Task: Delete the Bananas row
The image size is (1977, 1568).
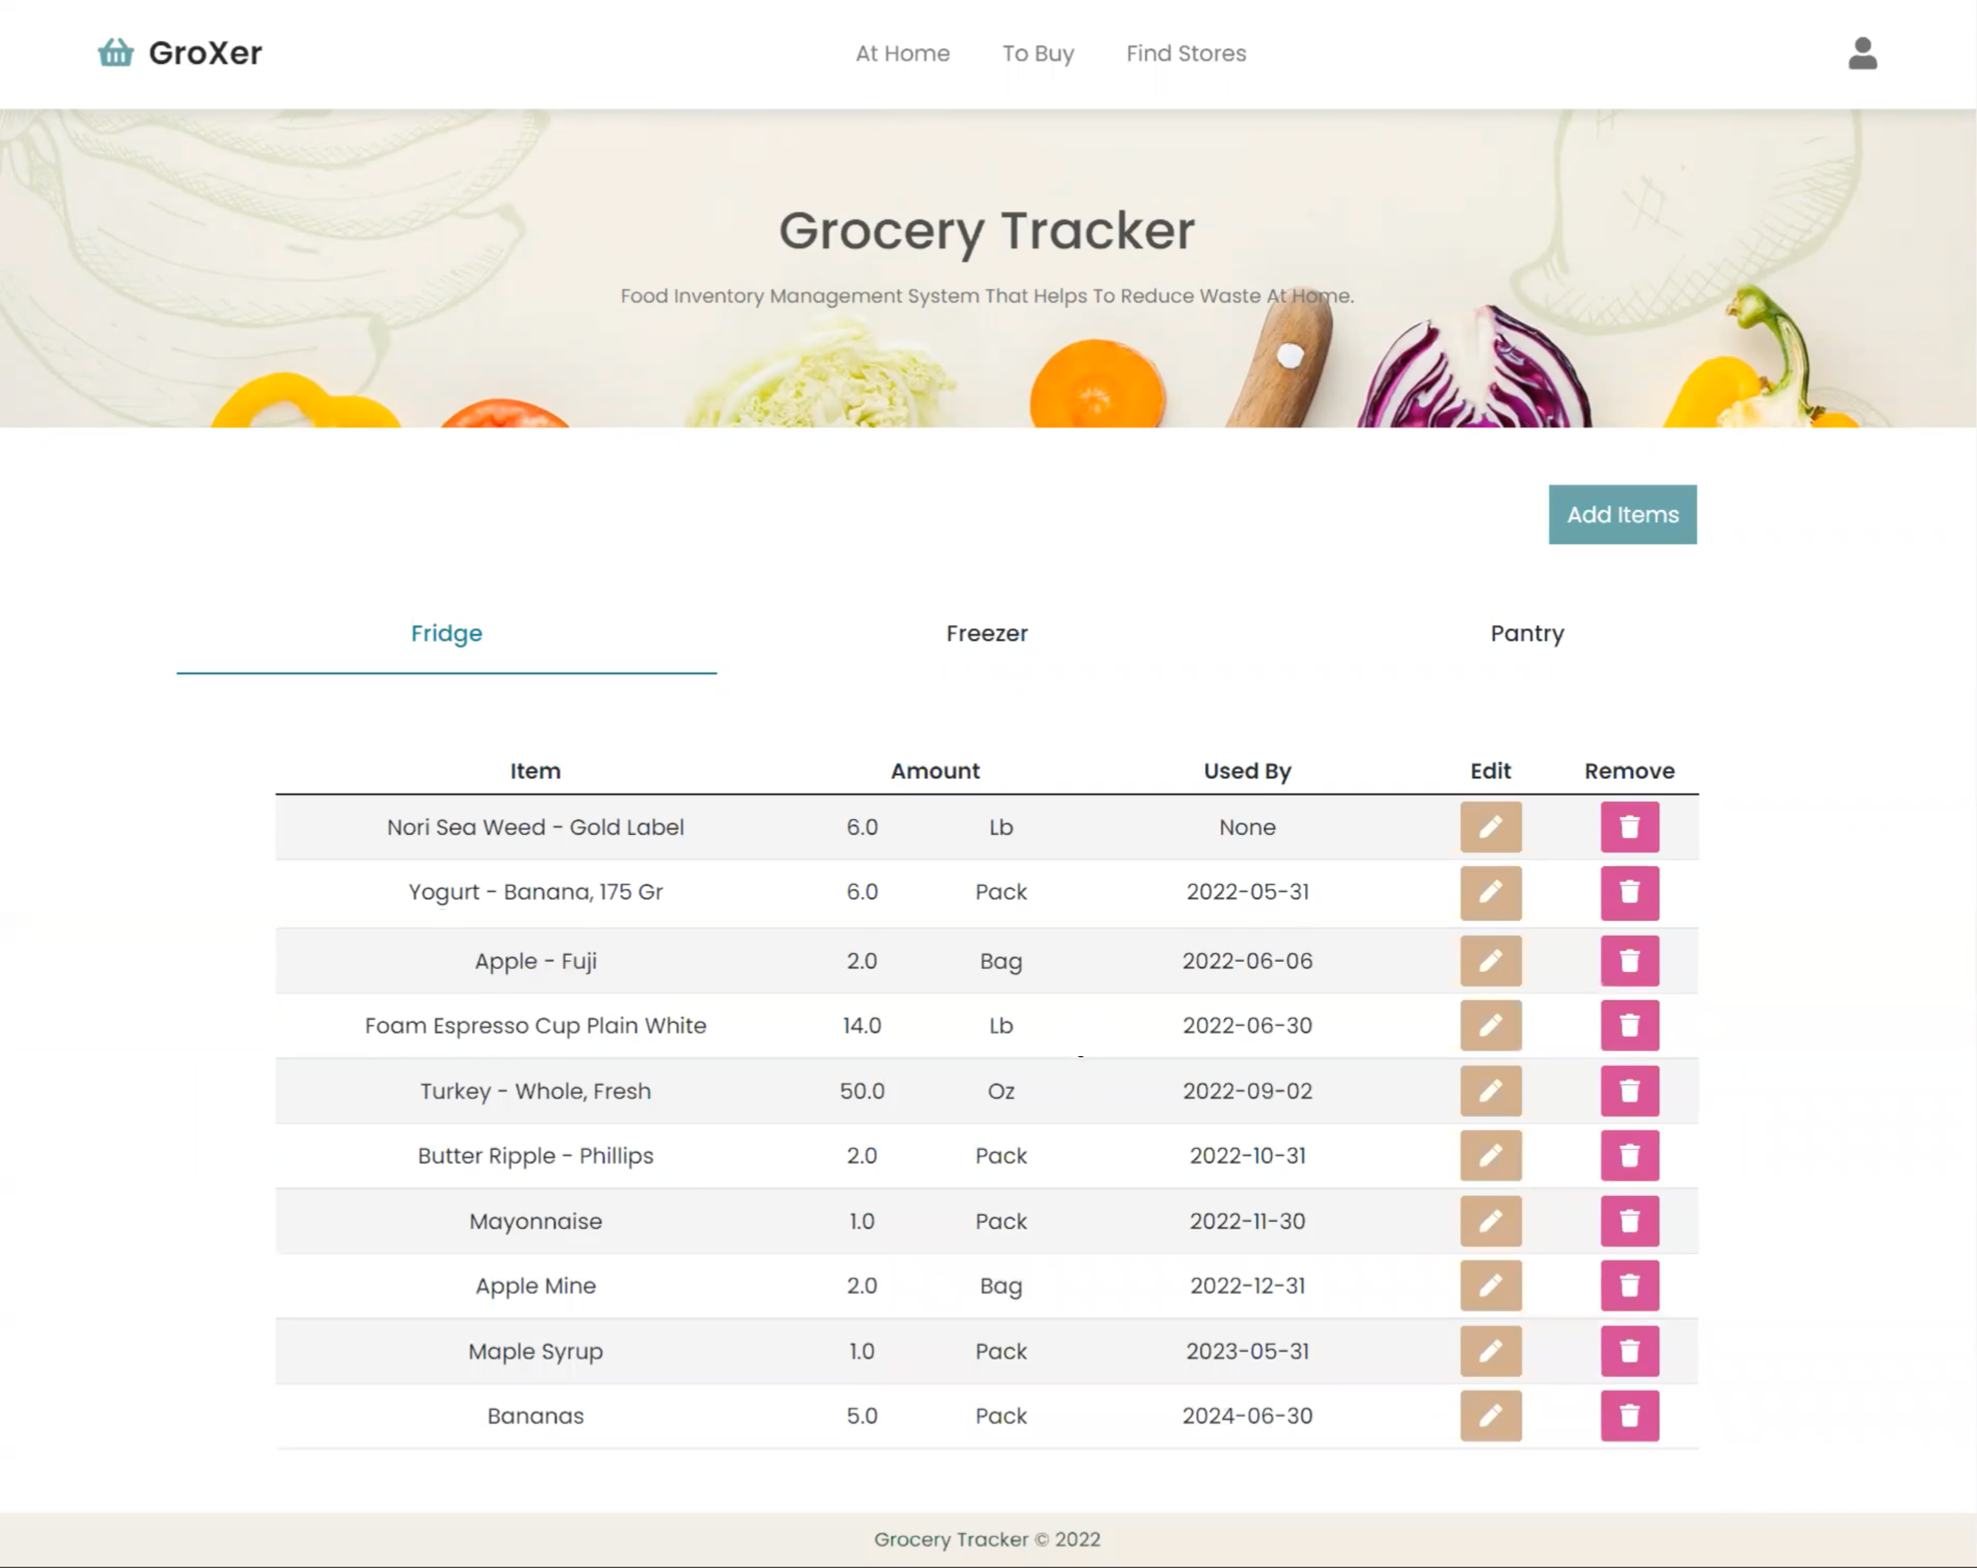Action: click(x=1628, y=1416)
